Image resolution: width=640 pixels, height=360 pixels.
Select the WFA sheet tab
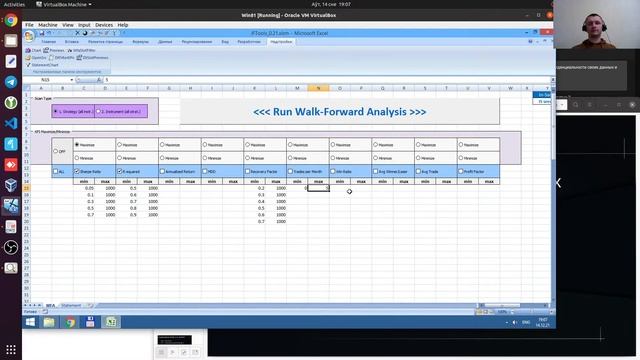pyautogui.click(x=50, y=305)
